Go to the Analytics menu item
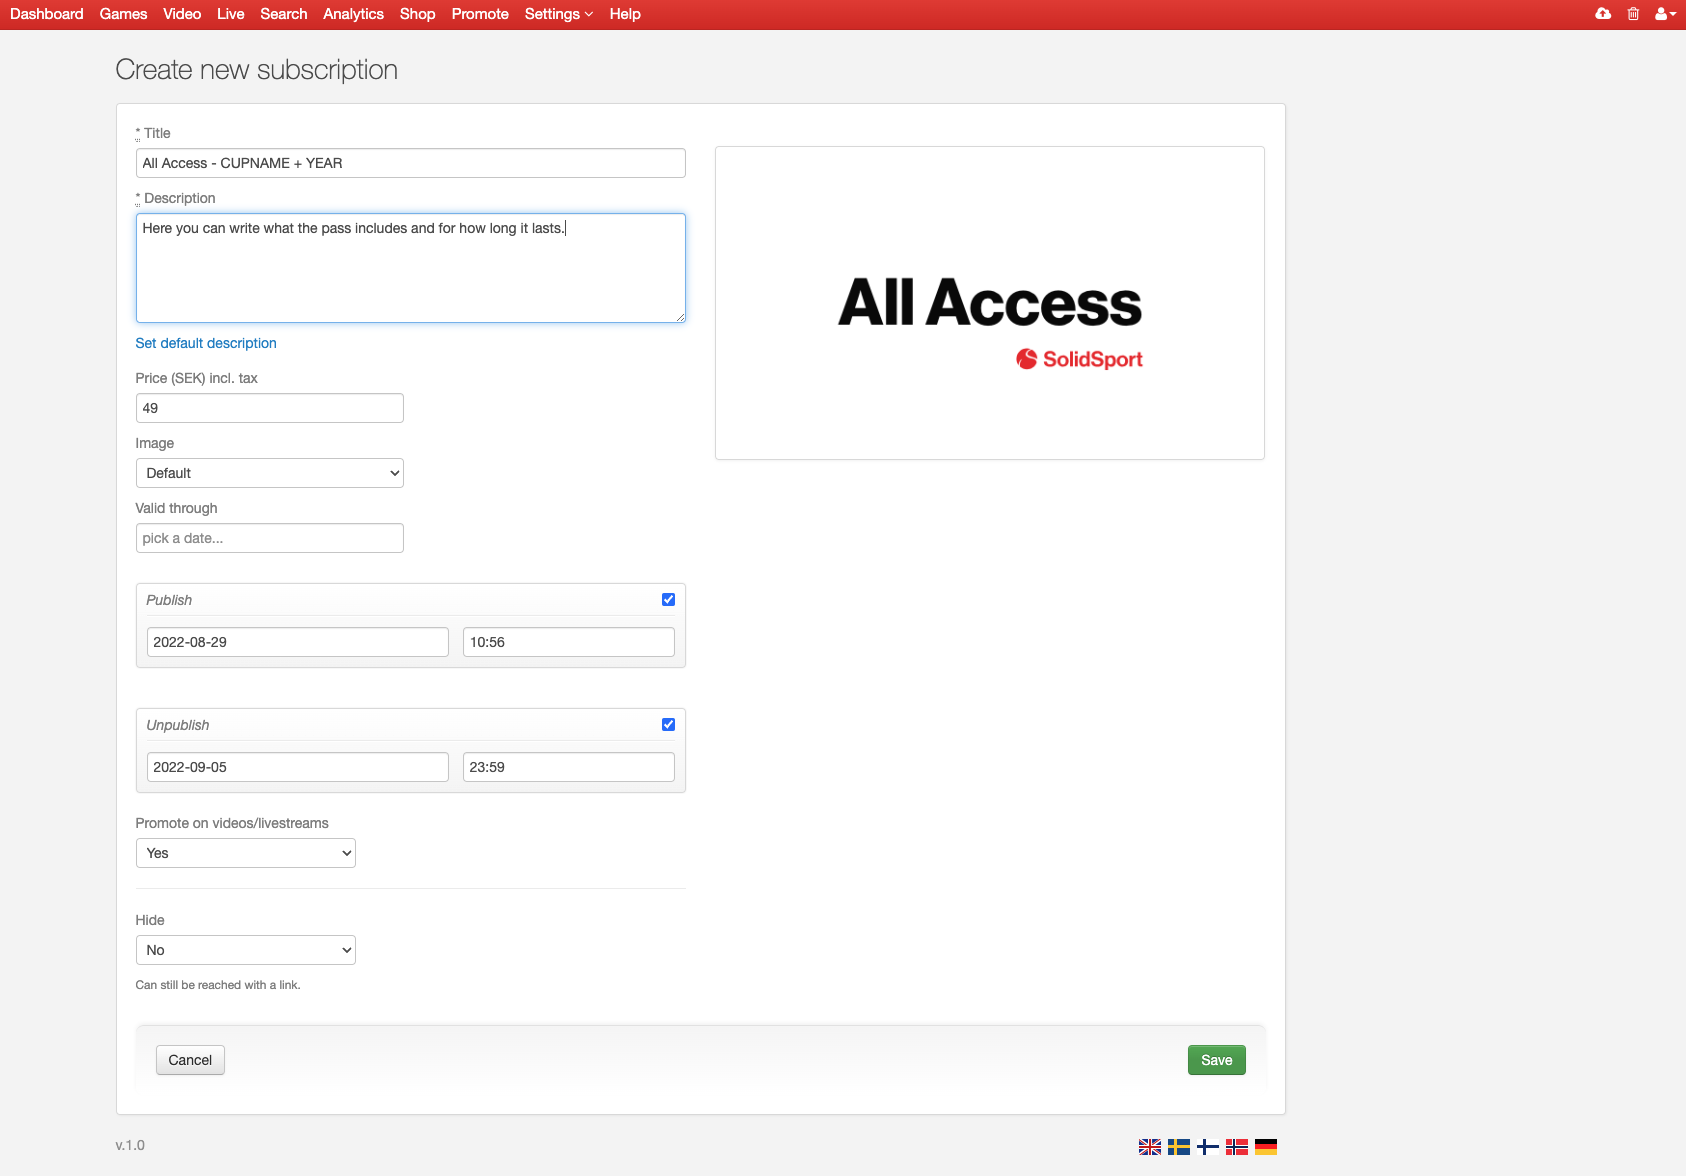The image size is (1686, 1176). click(x=353, y=14)
